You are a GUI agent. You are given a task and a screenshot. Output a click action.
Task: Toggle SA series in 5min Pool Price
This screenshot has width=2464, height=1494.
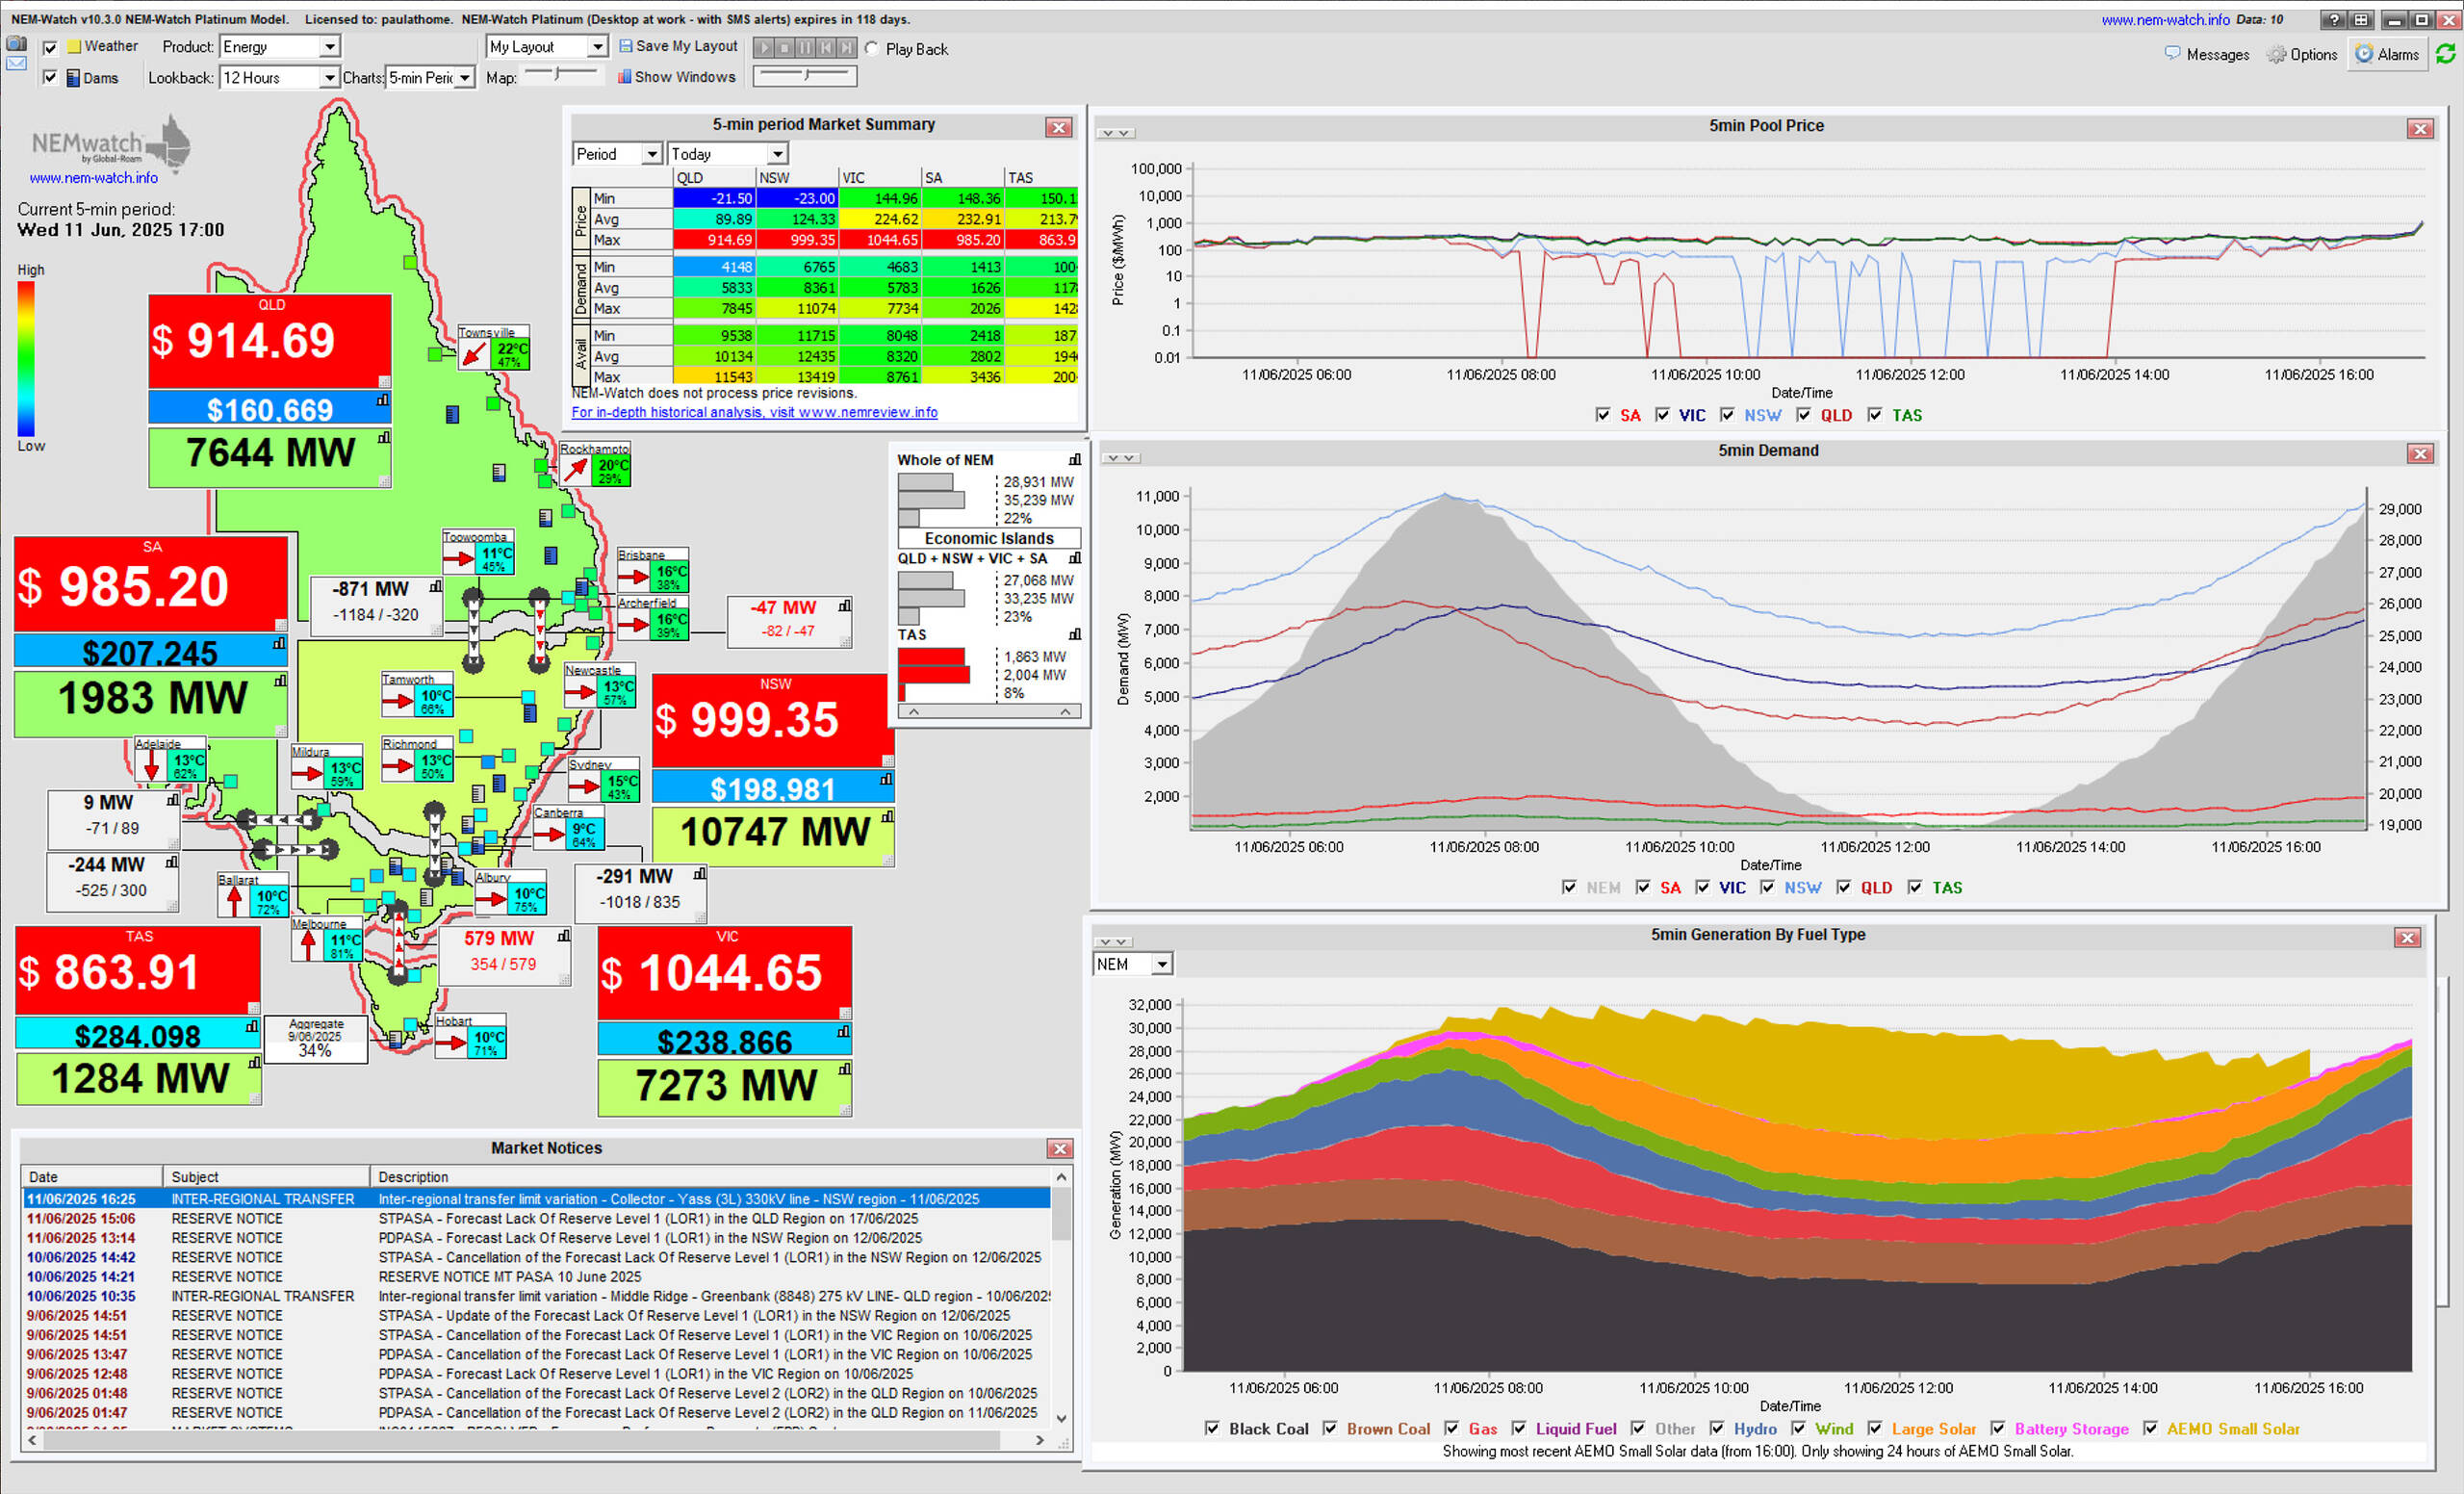1603,415
